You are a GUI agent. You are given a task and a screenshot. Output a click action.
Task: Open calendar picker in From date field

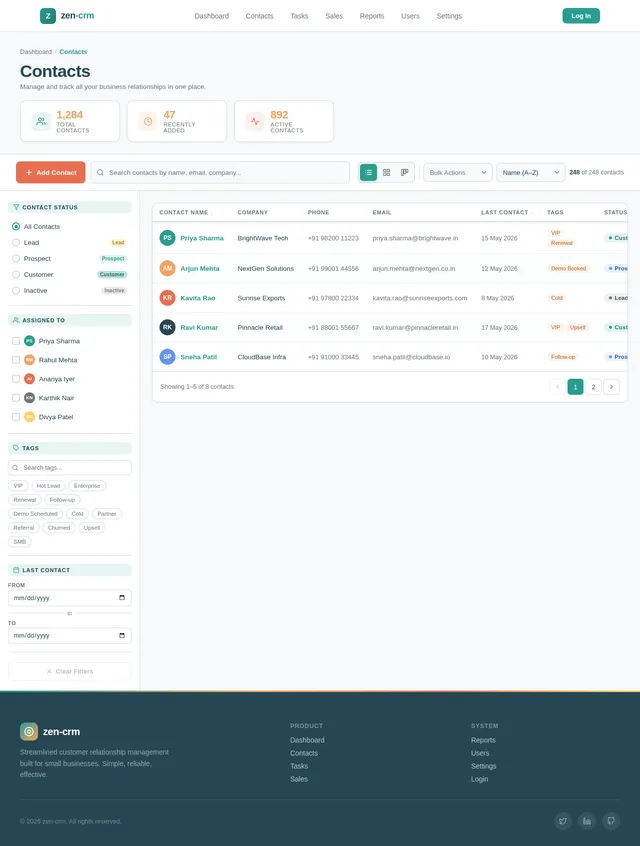[122, 598]
